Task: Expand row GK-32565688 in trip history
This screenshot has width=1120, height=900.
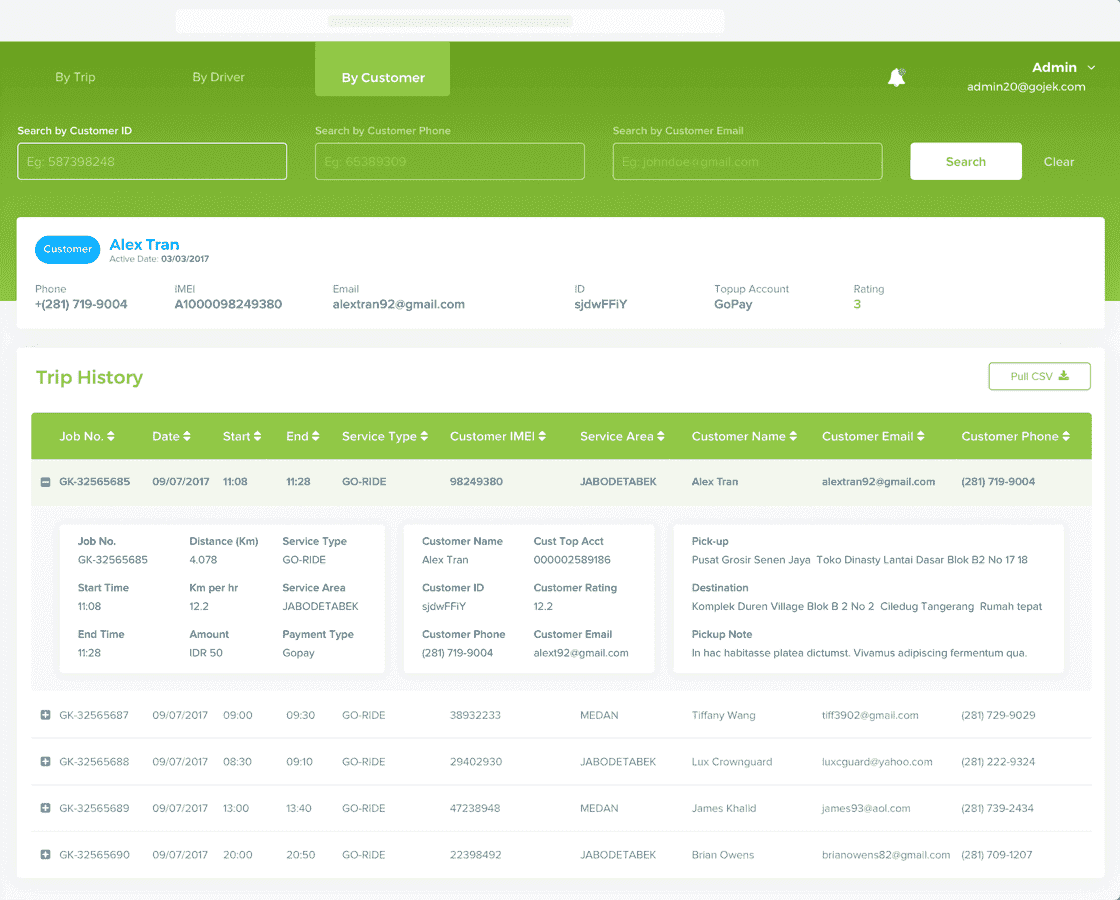Action: tap(45, 761)
